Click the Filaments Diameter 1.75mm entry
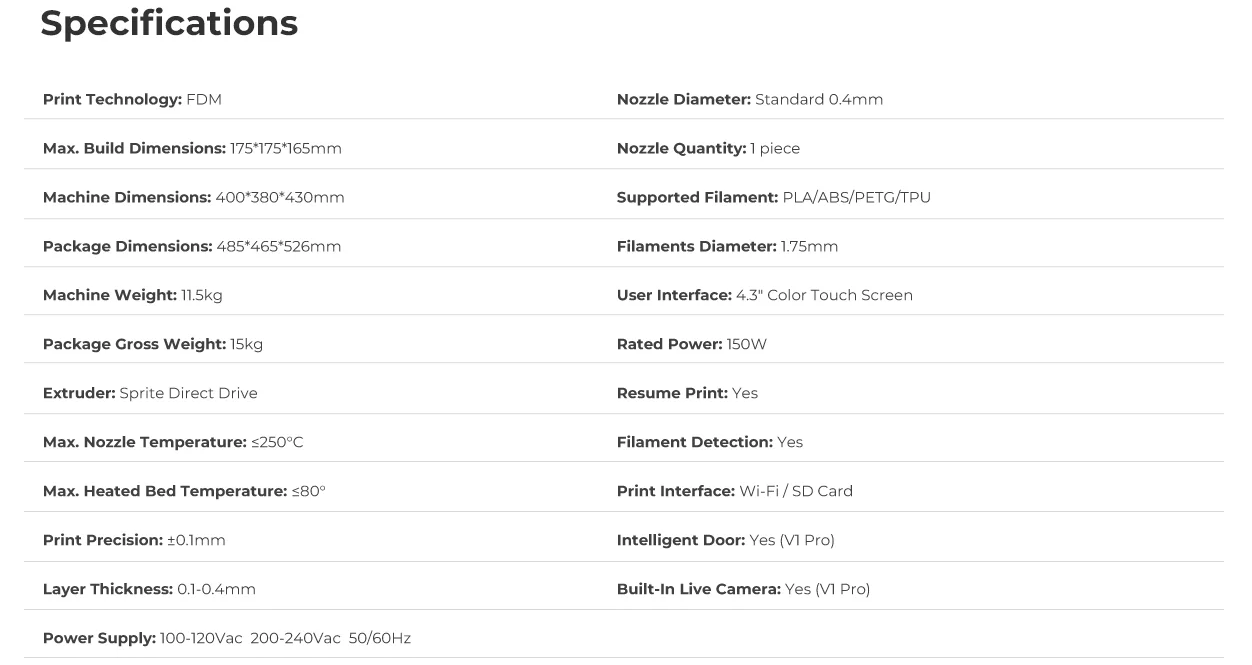 [x=727, y=246]
